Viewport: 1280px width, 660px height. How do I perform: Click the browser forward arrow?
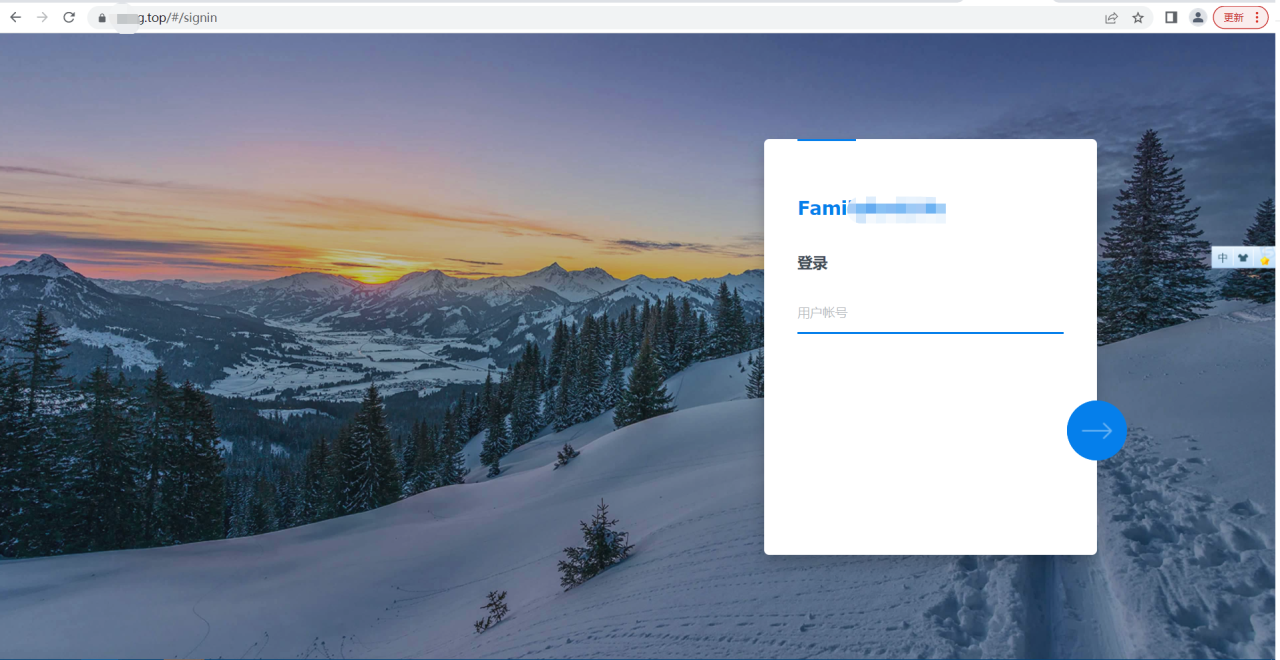[42, 18]
